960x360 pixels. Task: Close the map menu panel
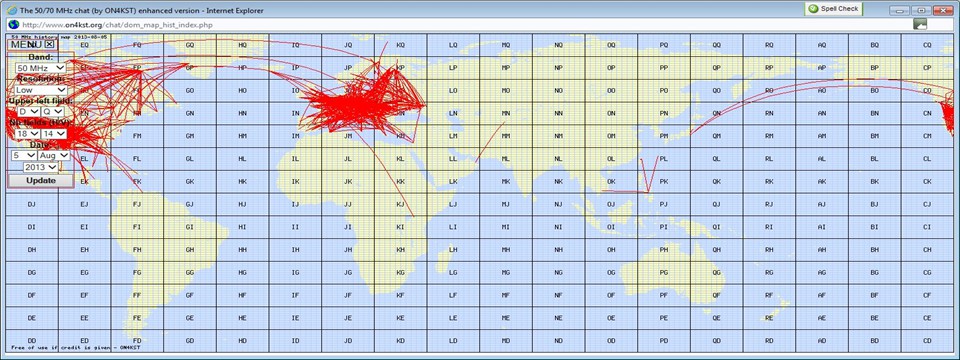[x=50, y=44]
